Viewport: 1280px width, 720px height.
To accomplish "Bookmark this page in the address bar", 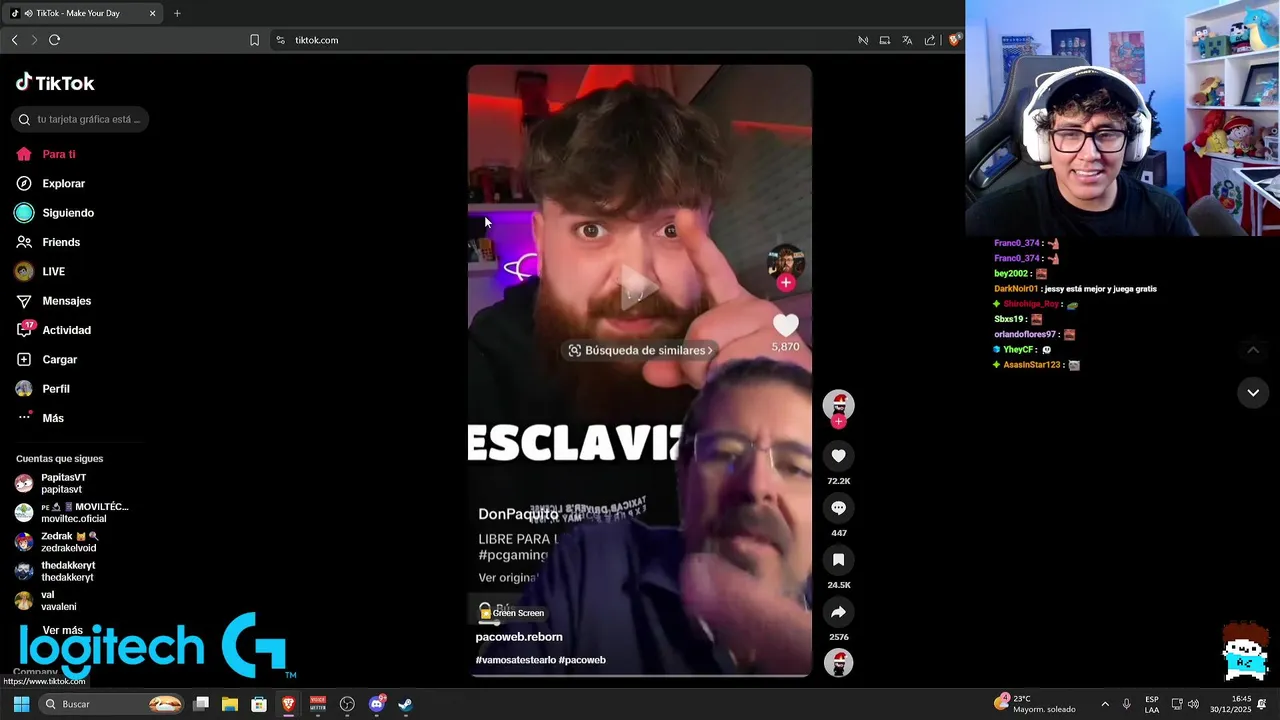I will 254,40.
